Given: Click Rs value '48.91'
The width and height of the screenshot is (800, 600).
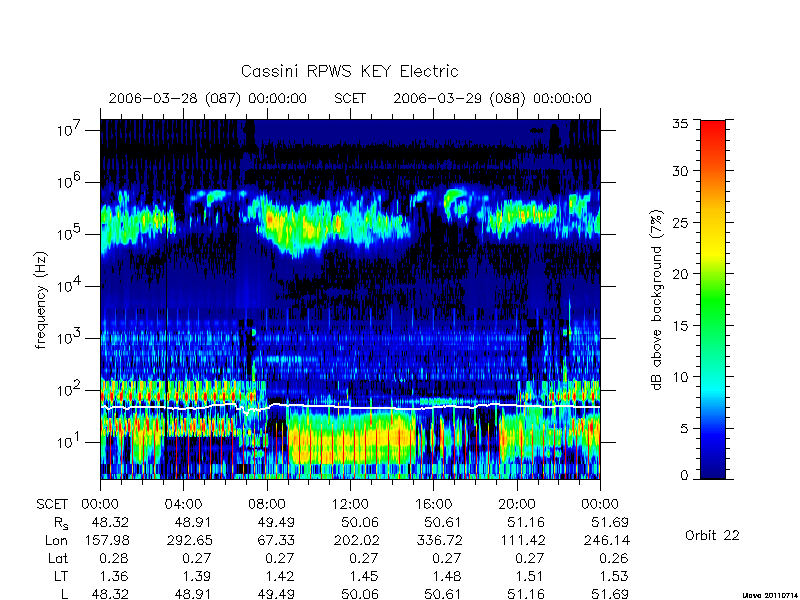Looking at the screenshot, I should pyautogui.click(x=193, y=522).
